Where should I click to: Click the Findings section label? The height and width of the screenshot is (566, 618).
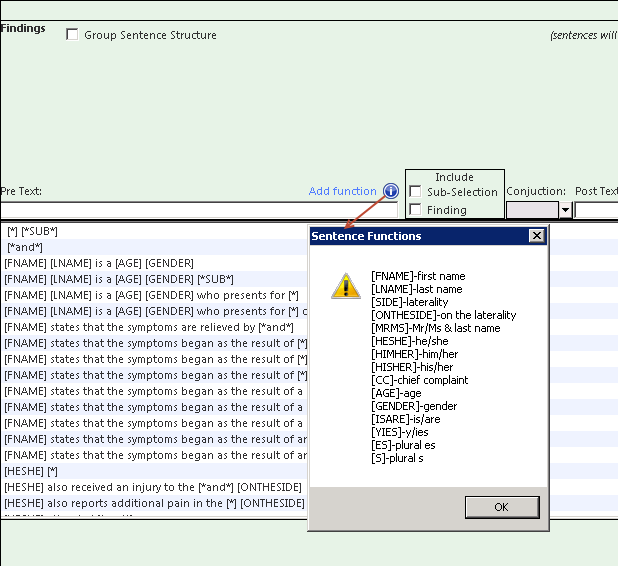click(23, 28)
